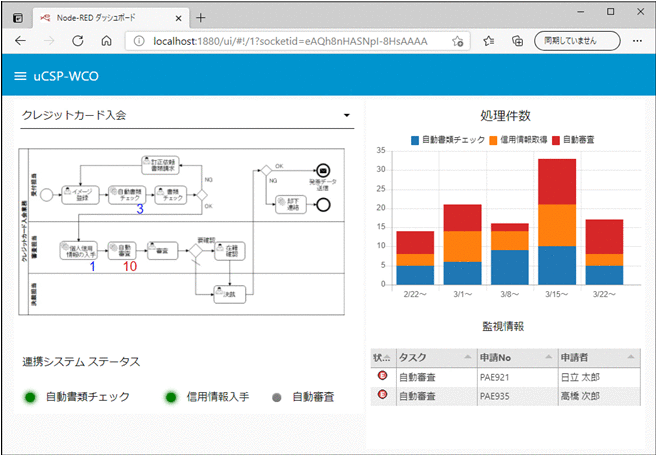
Task: Toggle 自動書類チェック blue legend swatch
Action: (x=415, y=140)
